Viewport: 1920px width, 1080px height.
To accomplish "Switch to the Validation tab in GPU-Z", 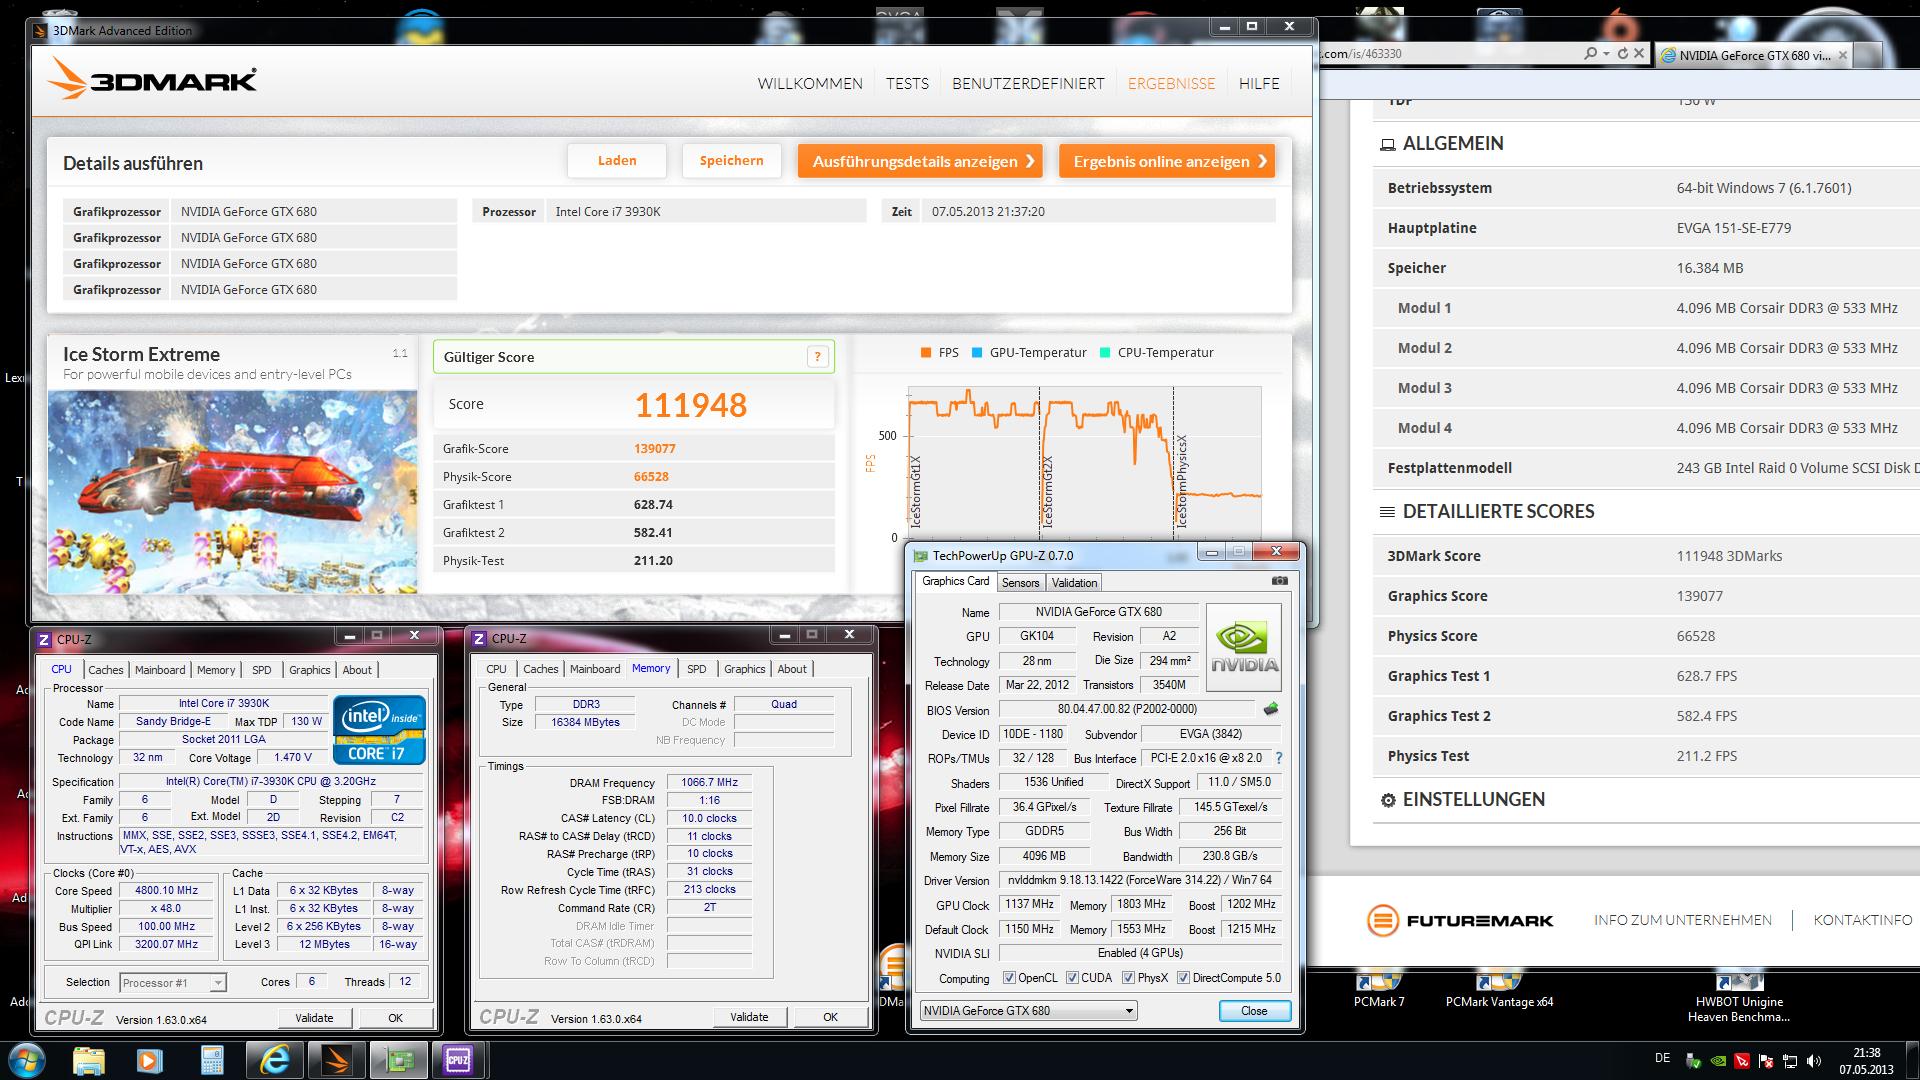I will (1074, 583).
